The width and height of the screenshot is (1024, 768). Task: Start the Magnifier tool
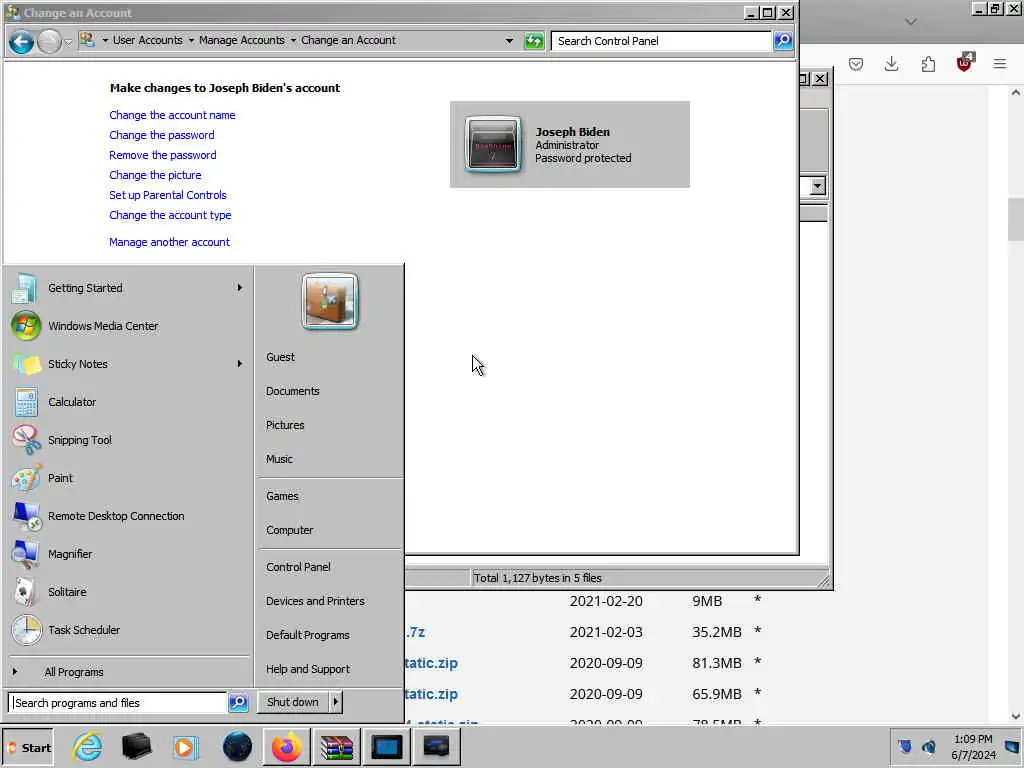point(127,554)
